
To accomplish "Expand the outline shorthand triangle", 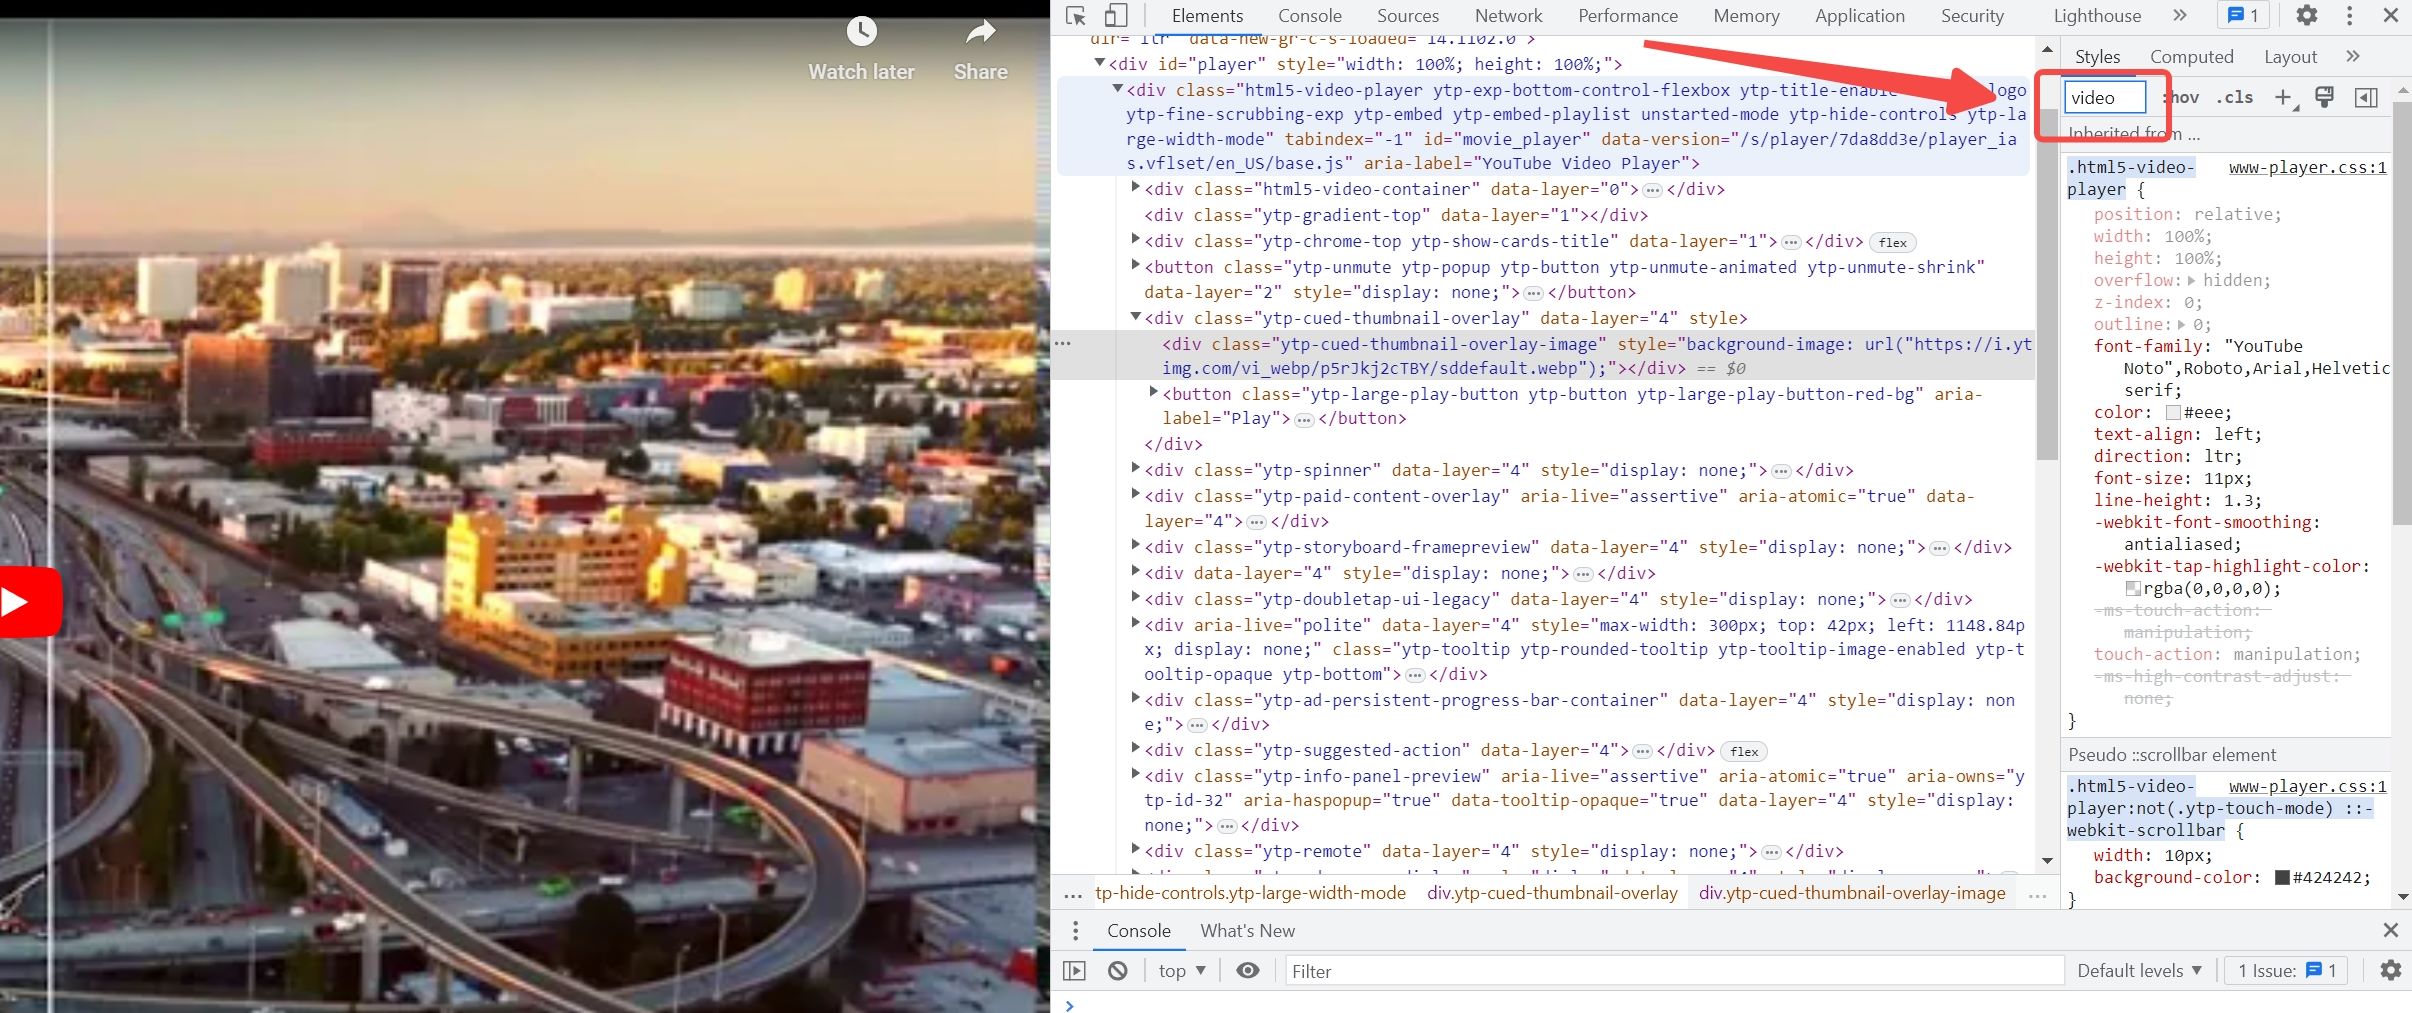I will pyautogui.click(x=2181, y=325).
